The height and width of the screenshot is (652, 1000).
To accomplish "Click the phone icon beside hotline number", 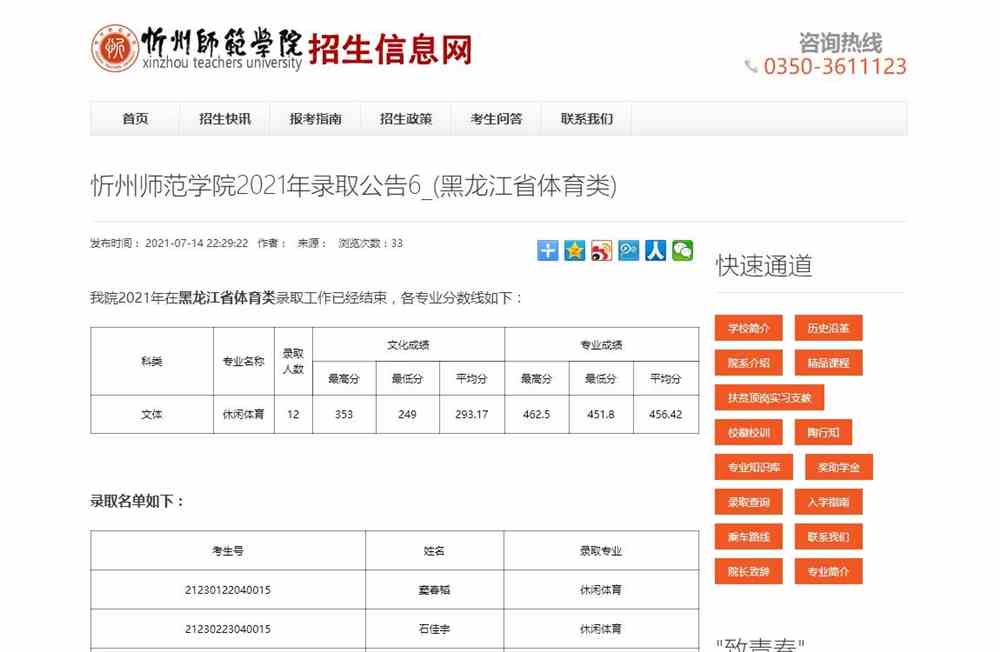I will [751, 66].
